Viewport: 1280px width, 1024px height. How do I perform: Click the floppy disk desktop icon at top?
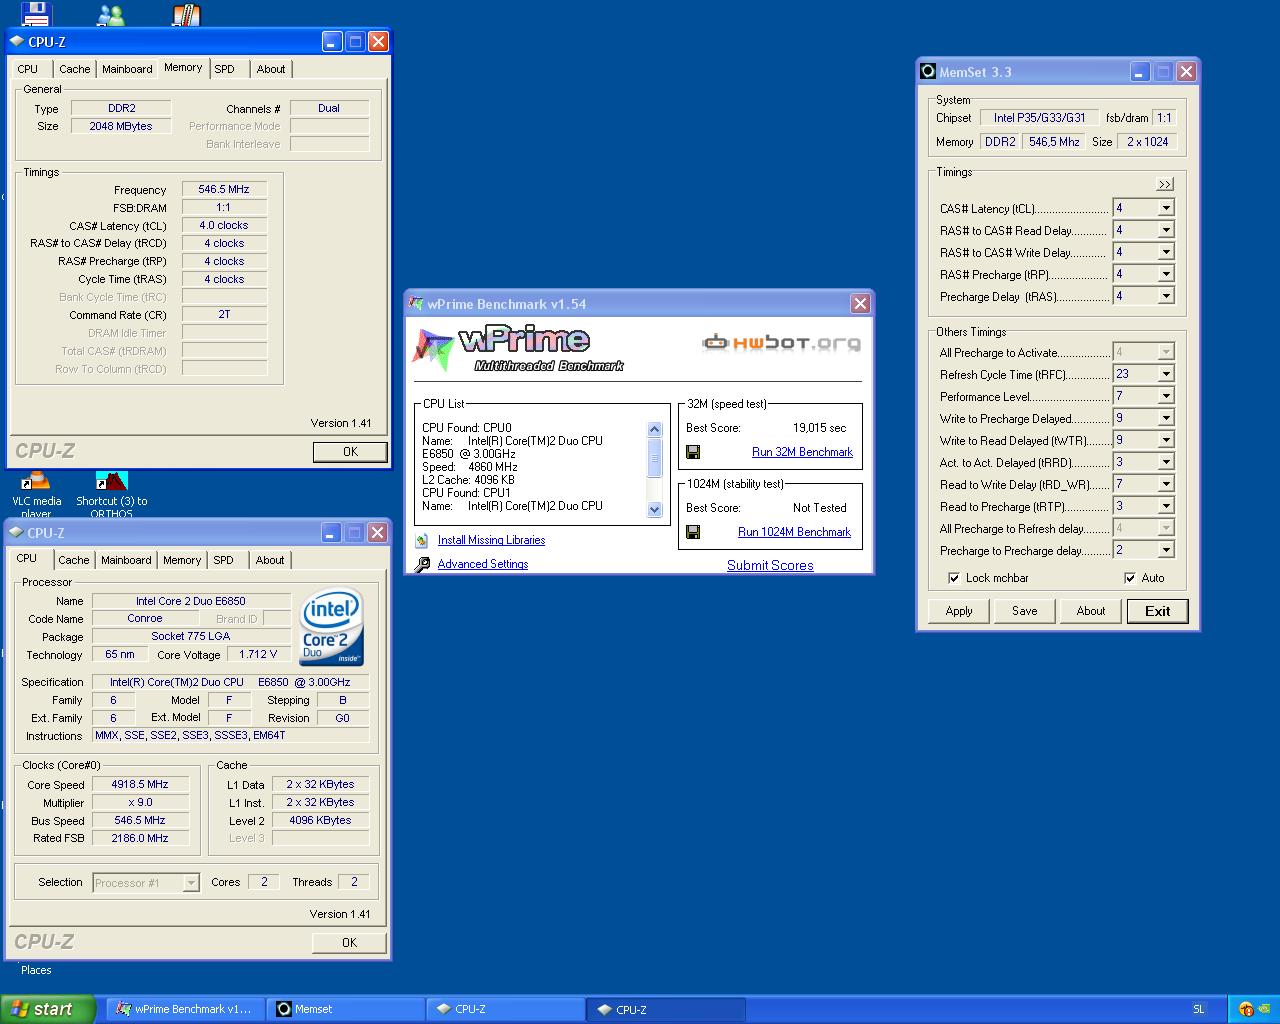(x=35, y=13)
